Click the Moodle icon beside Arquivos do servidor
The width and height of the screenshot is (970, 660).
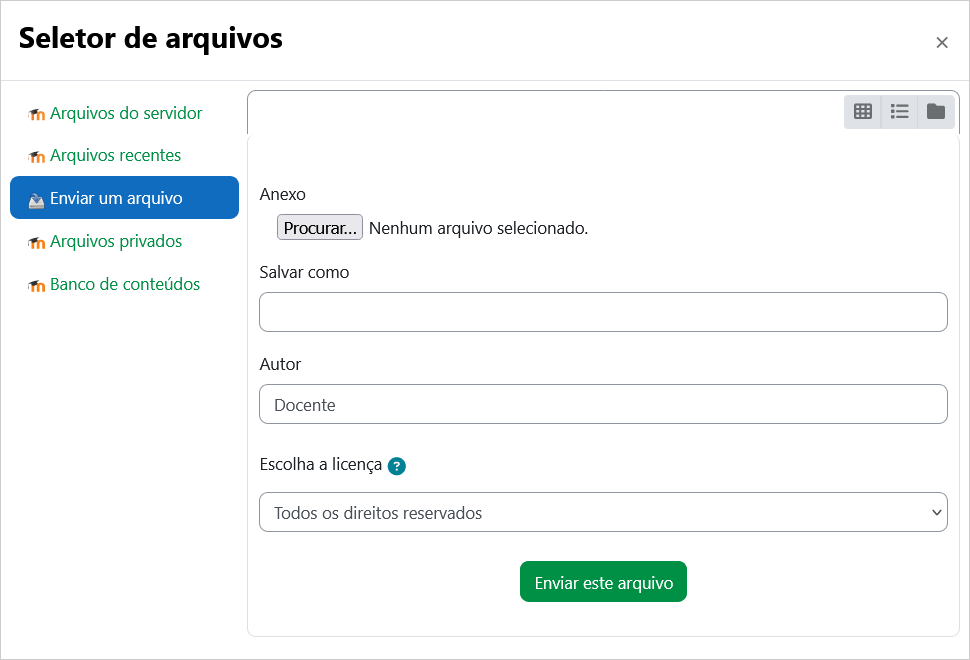click(x=37, y=115)
